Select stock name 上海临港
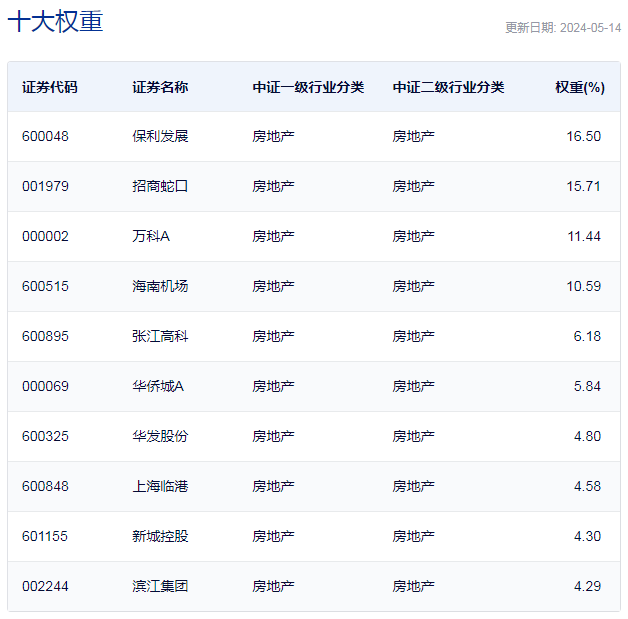The image size is (628, 619). (x=160, y=486)
